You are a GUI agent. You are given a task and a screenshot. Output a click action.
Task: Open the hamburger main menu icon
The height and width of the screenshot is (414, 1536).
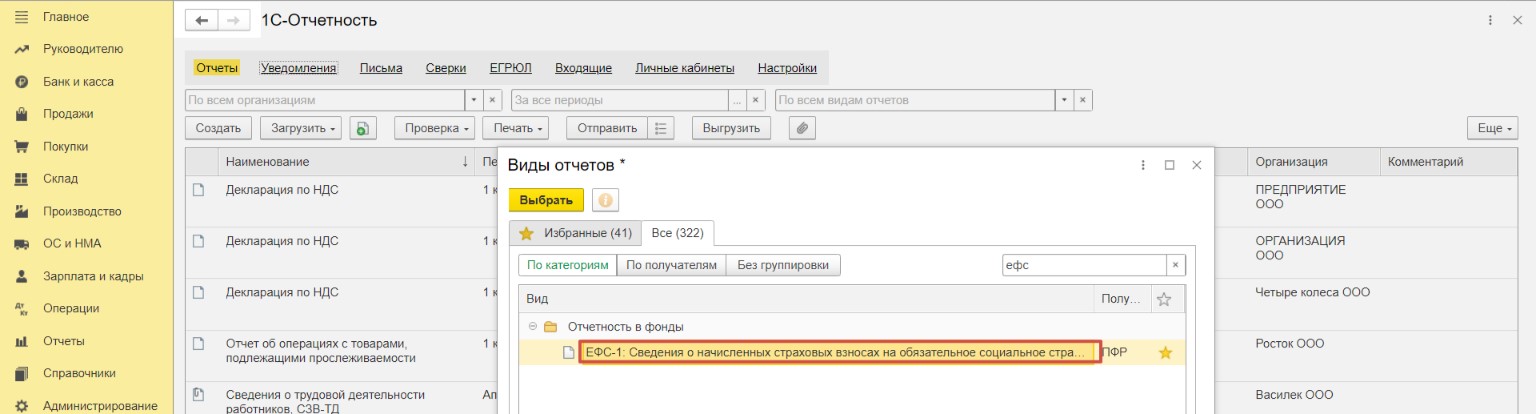20,17
